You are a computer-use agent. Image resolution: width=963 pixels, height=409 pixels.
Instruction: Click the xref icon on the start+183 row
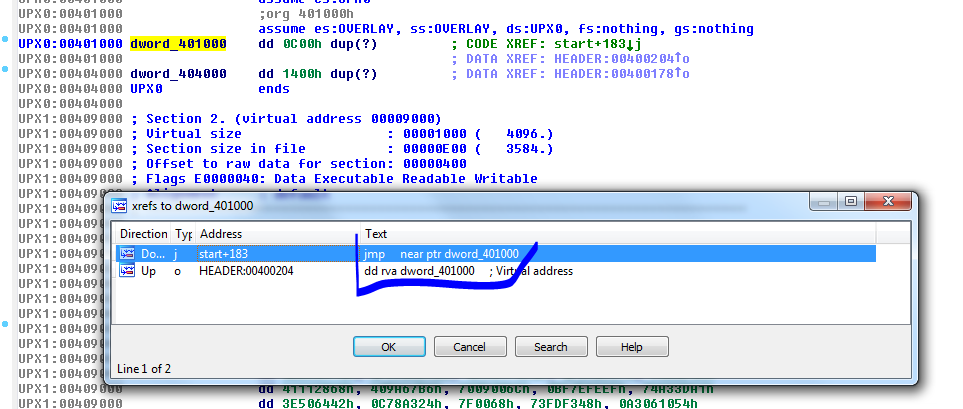pos(127,254)
